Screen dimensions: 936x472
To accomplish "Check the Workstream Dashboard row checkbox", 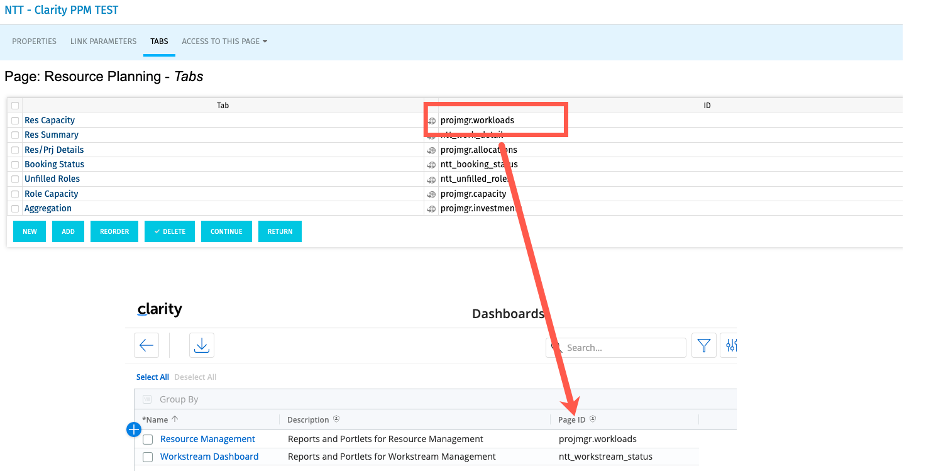I will pos(148,458).
